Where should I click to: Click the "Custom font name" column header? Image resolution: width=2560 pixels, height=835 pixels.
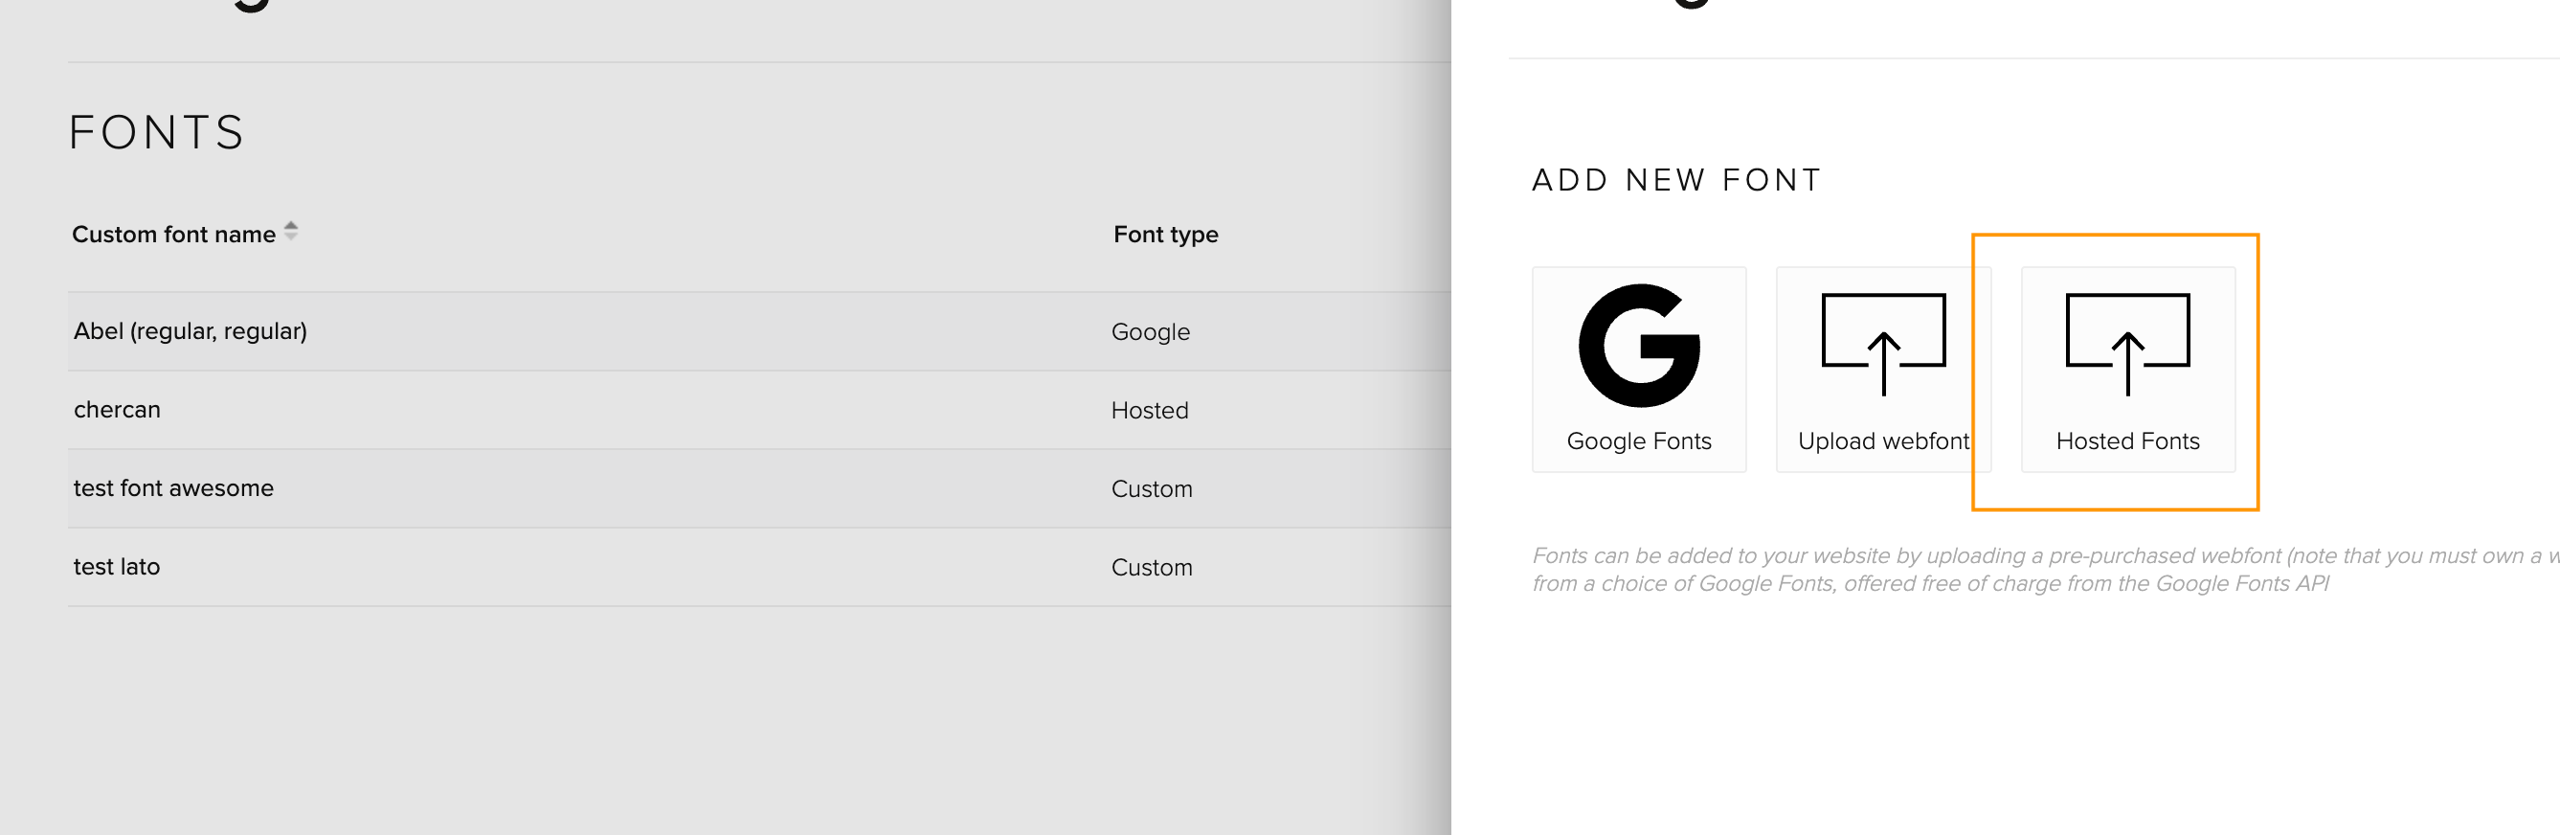click(x=173, y=234)
